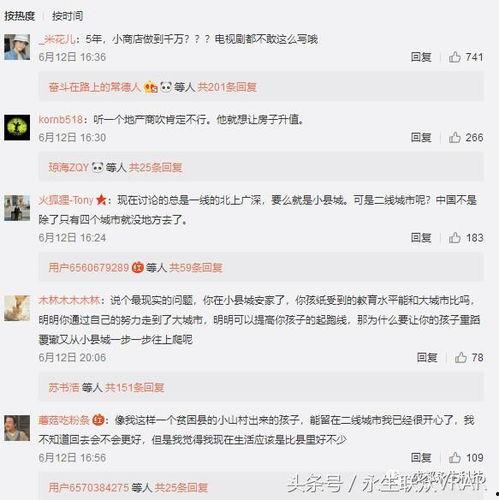Open replier link 用户6560679289
Image resolution: width=499 pixels, height=500 pixels.
pos(89,267)
